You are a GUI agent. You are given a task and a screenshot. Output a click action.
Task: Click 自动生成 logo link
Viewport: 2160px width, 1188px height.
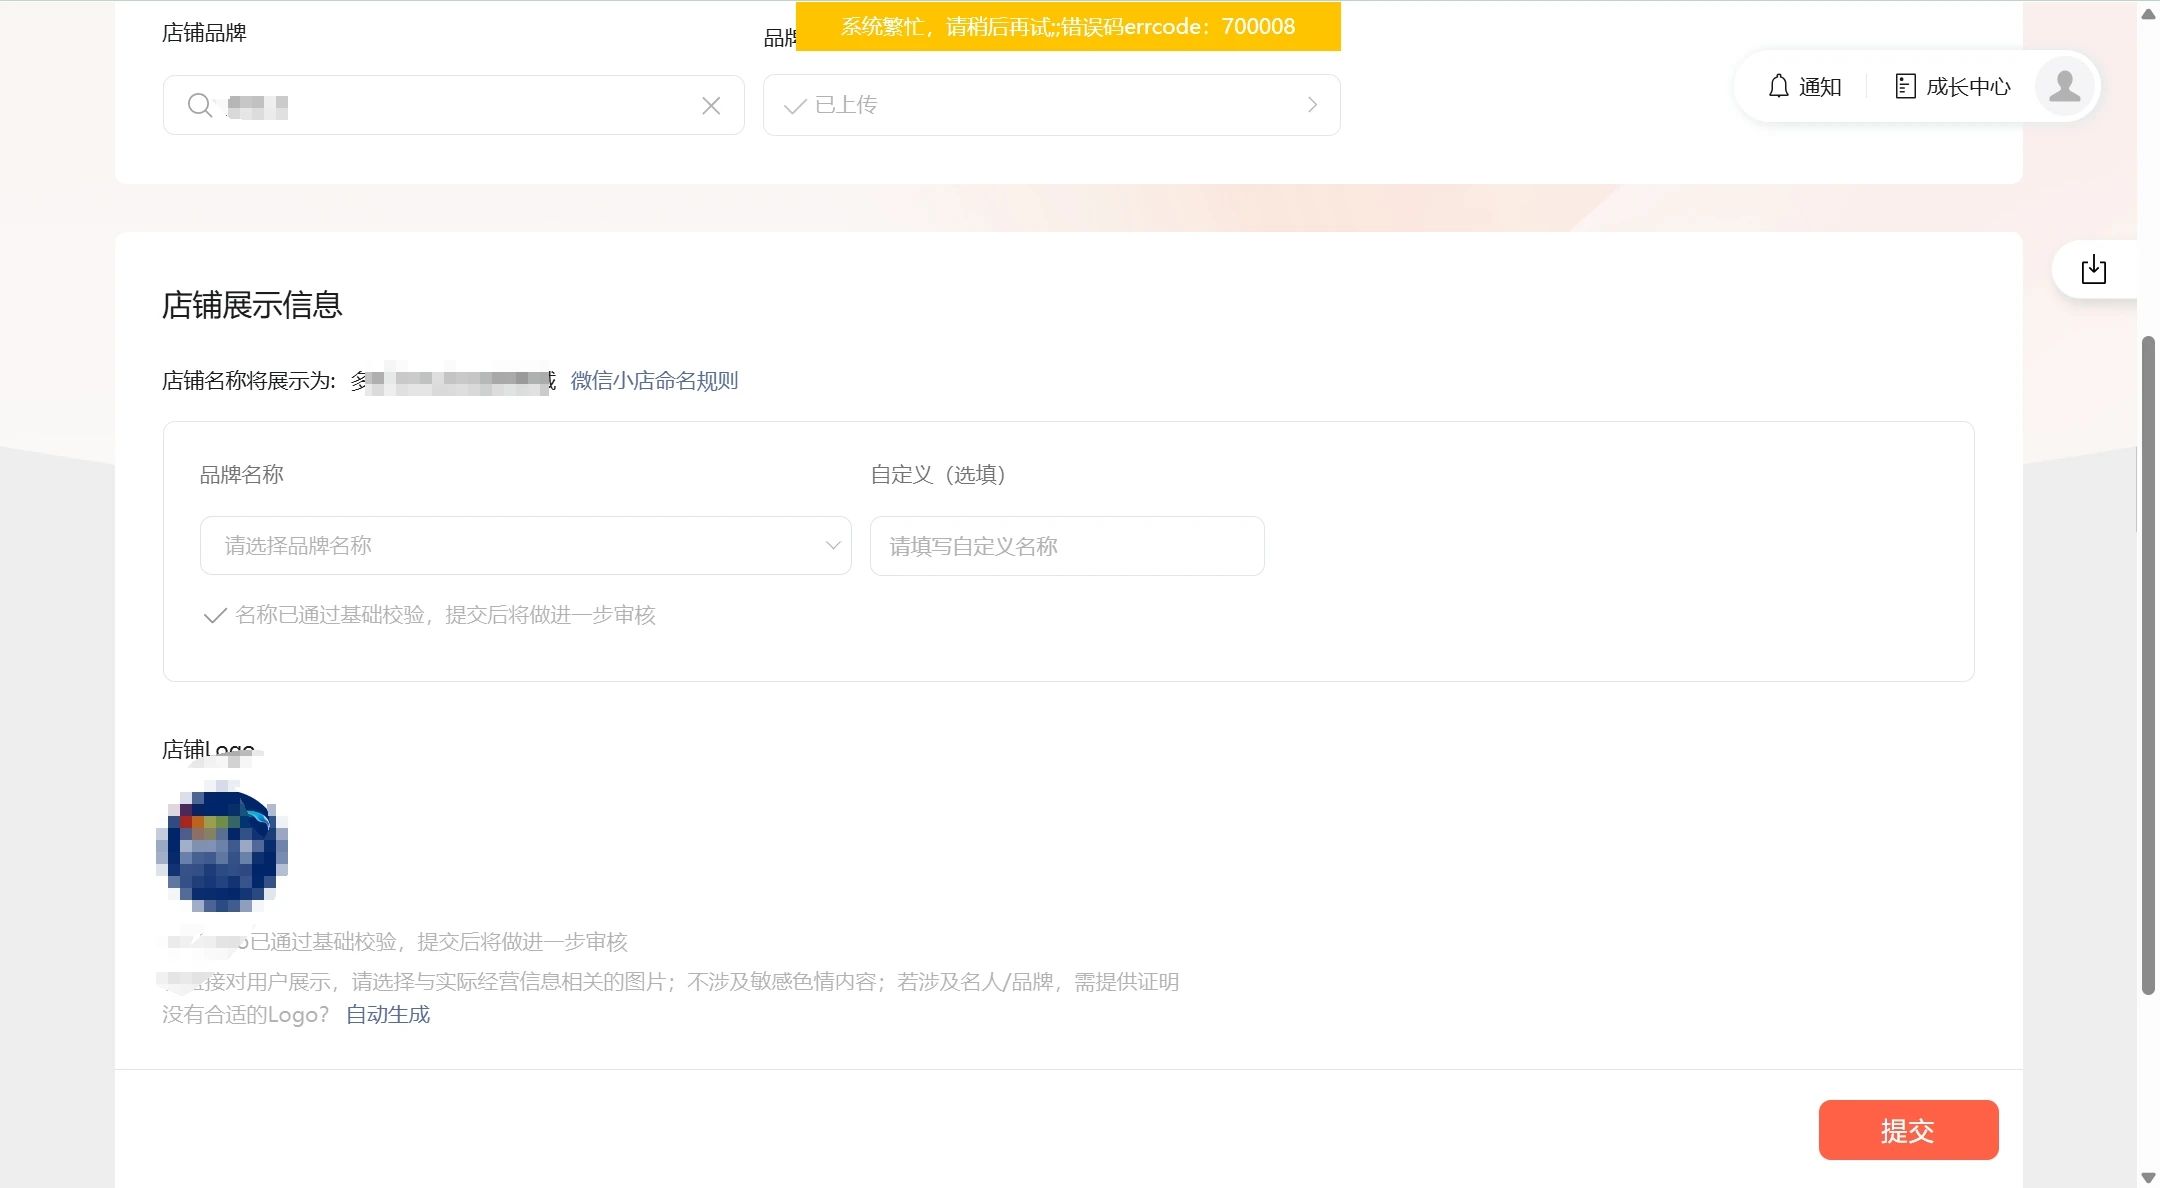[388, 1015]
